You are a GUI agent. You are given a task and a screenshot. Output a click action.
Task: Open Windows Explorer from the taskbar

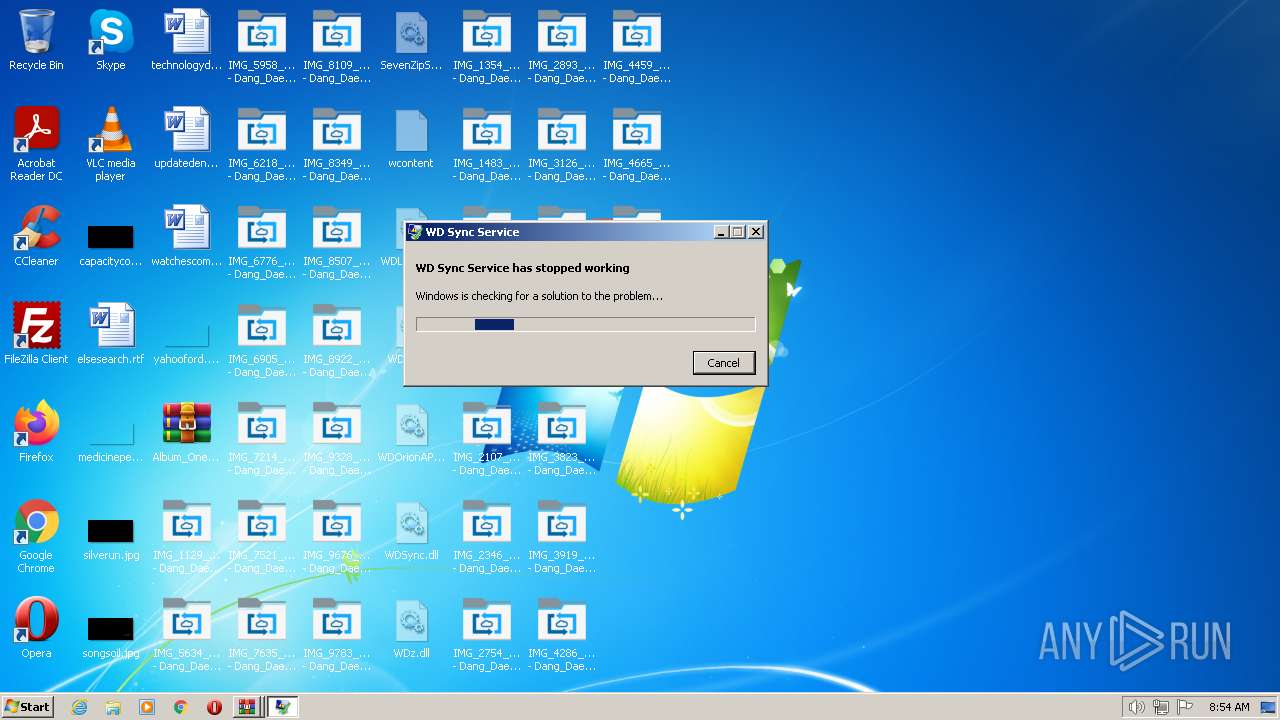tap(113, 707)
